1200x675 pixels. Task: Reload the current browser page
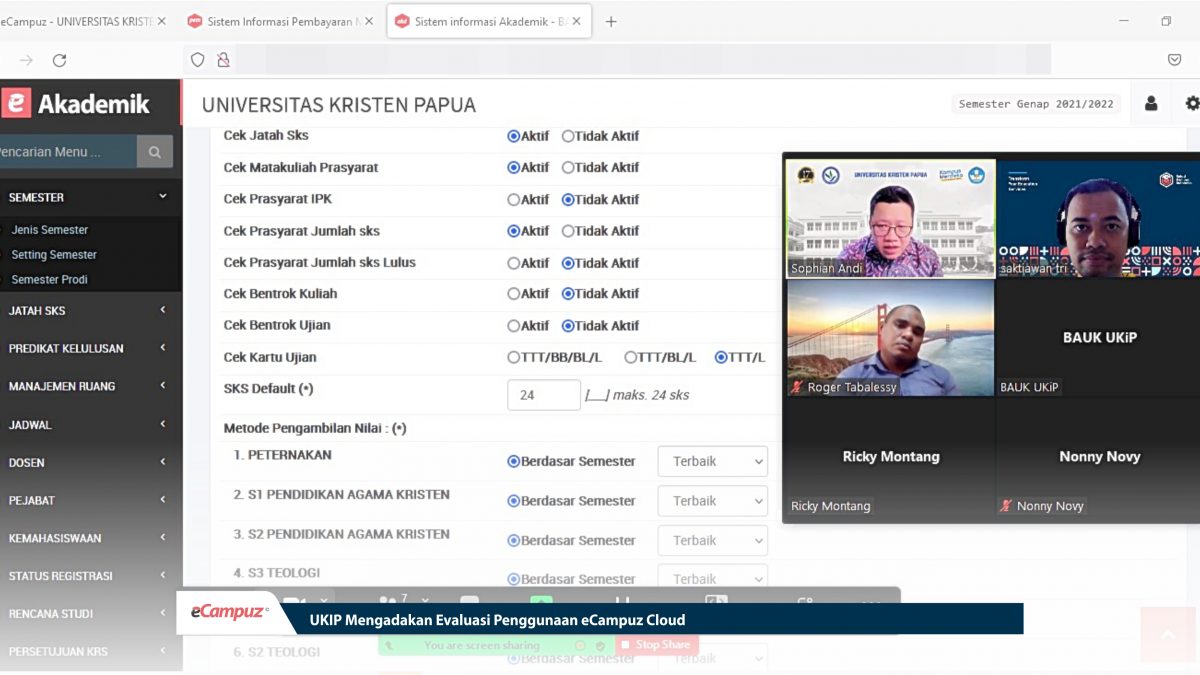59,60
